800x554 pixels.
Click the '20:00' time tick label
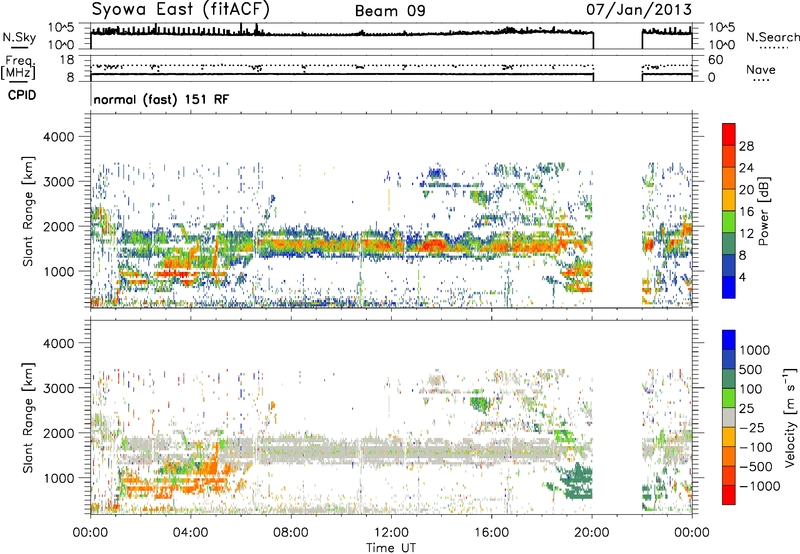click(592, 533)
